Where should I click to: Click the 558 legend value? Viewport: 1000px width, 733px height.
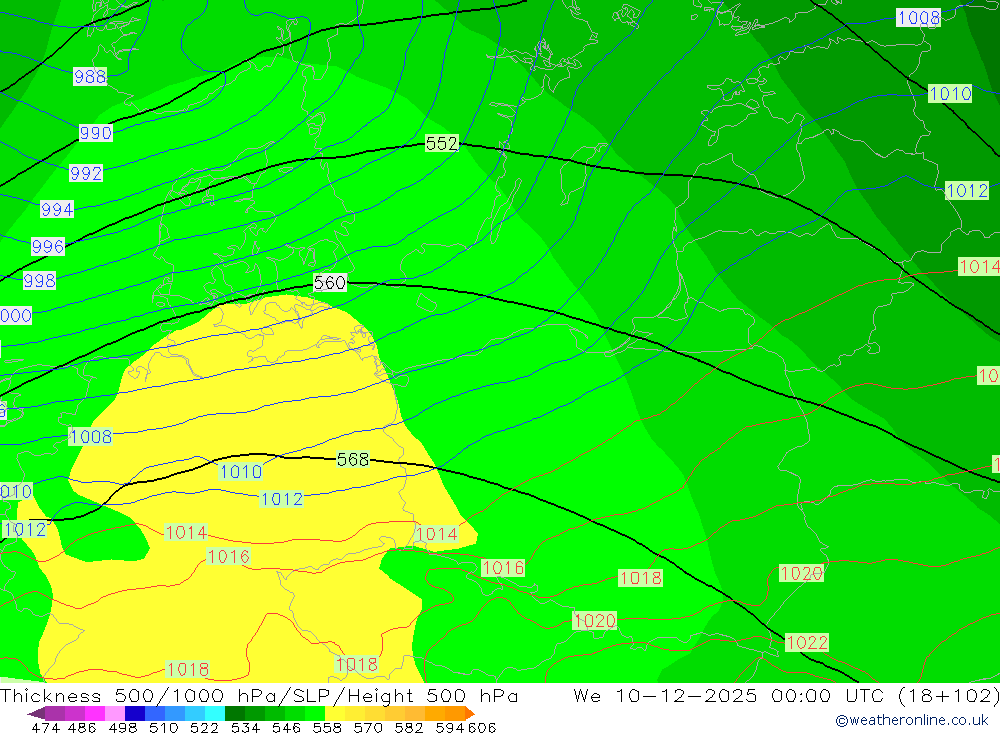point(327,727)
